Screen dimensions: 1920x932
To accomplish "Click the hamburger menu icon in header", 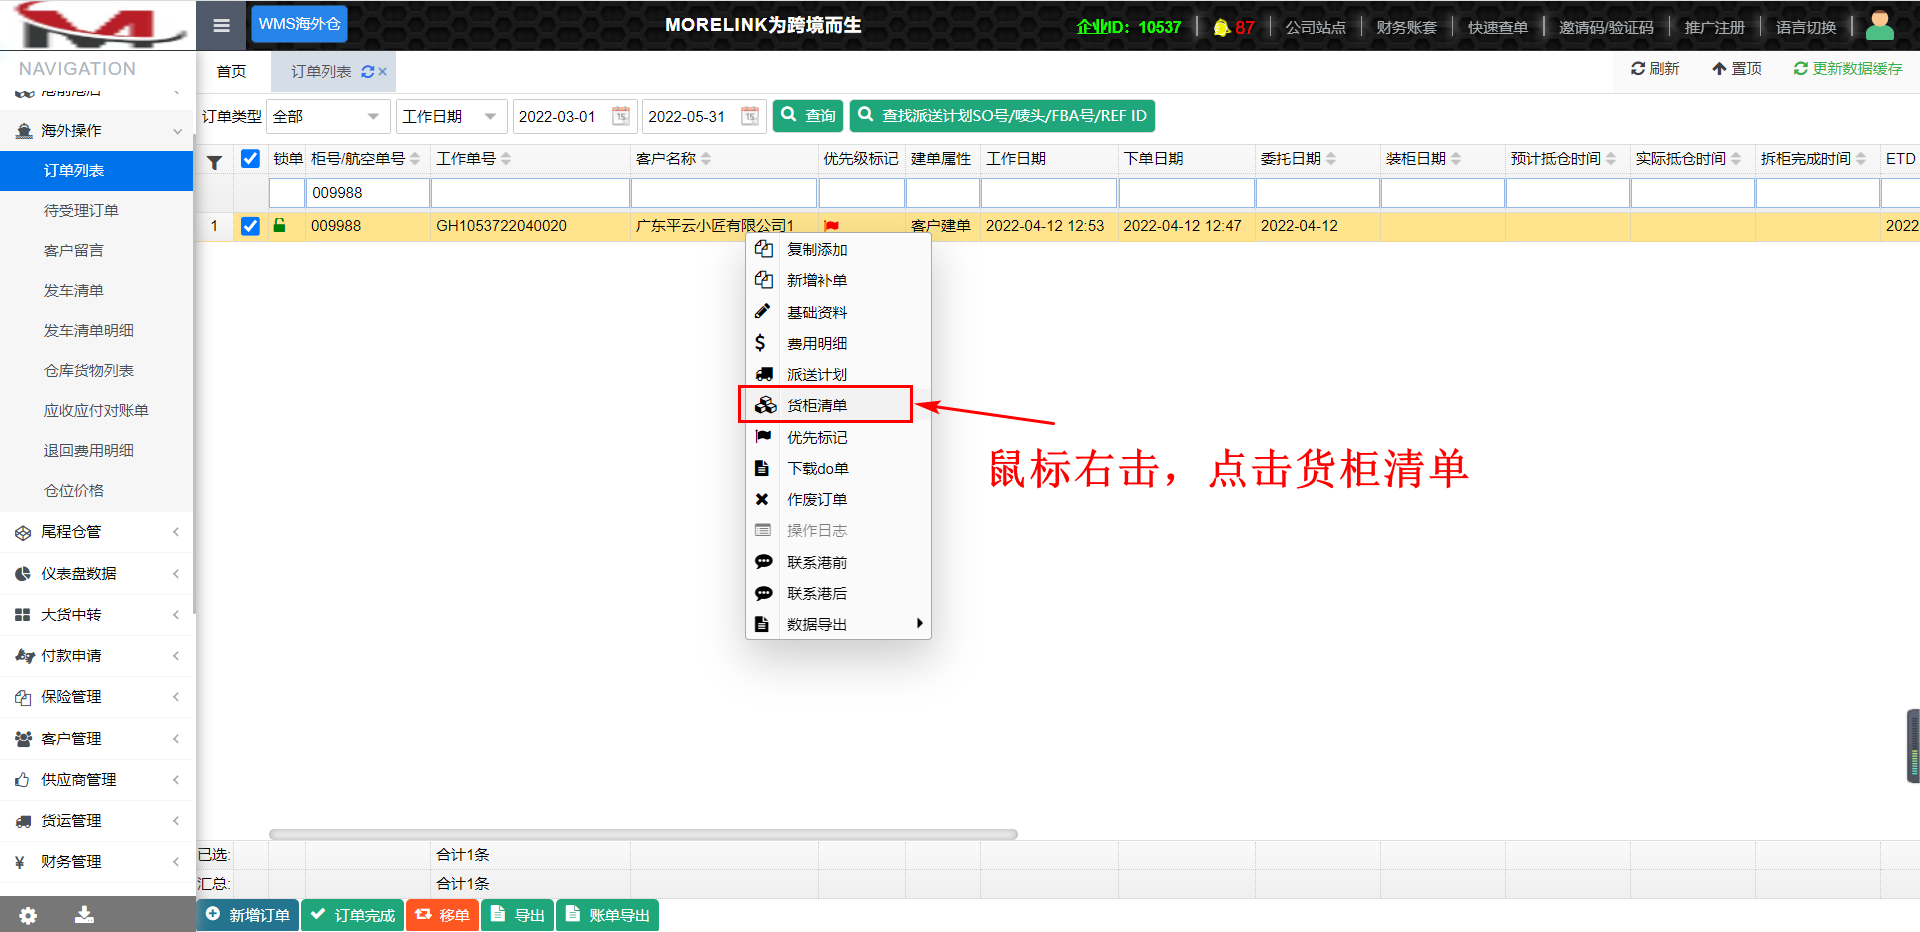I will pyautogui.click(x=221, y=25).
